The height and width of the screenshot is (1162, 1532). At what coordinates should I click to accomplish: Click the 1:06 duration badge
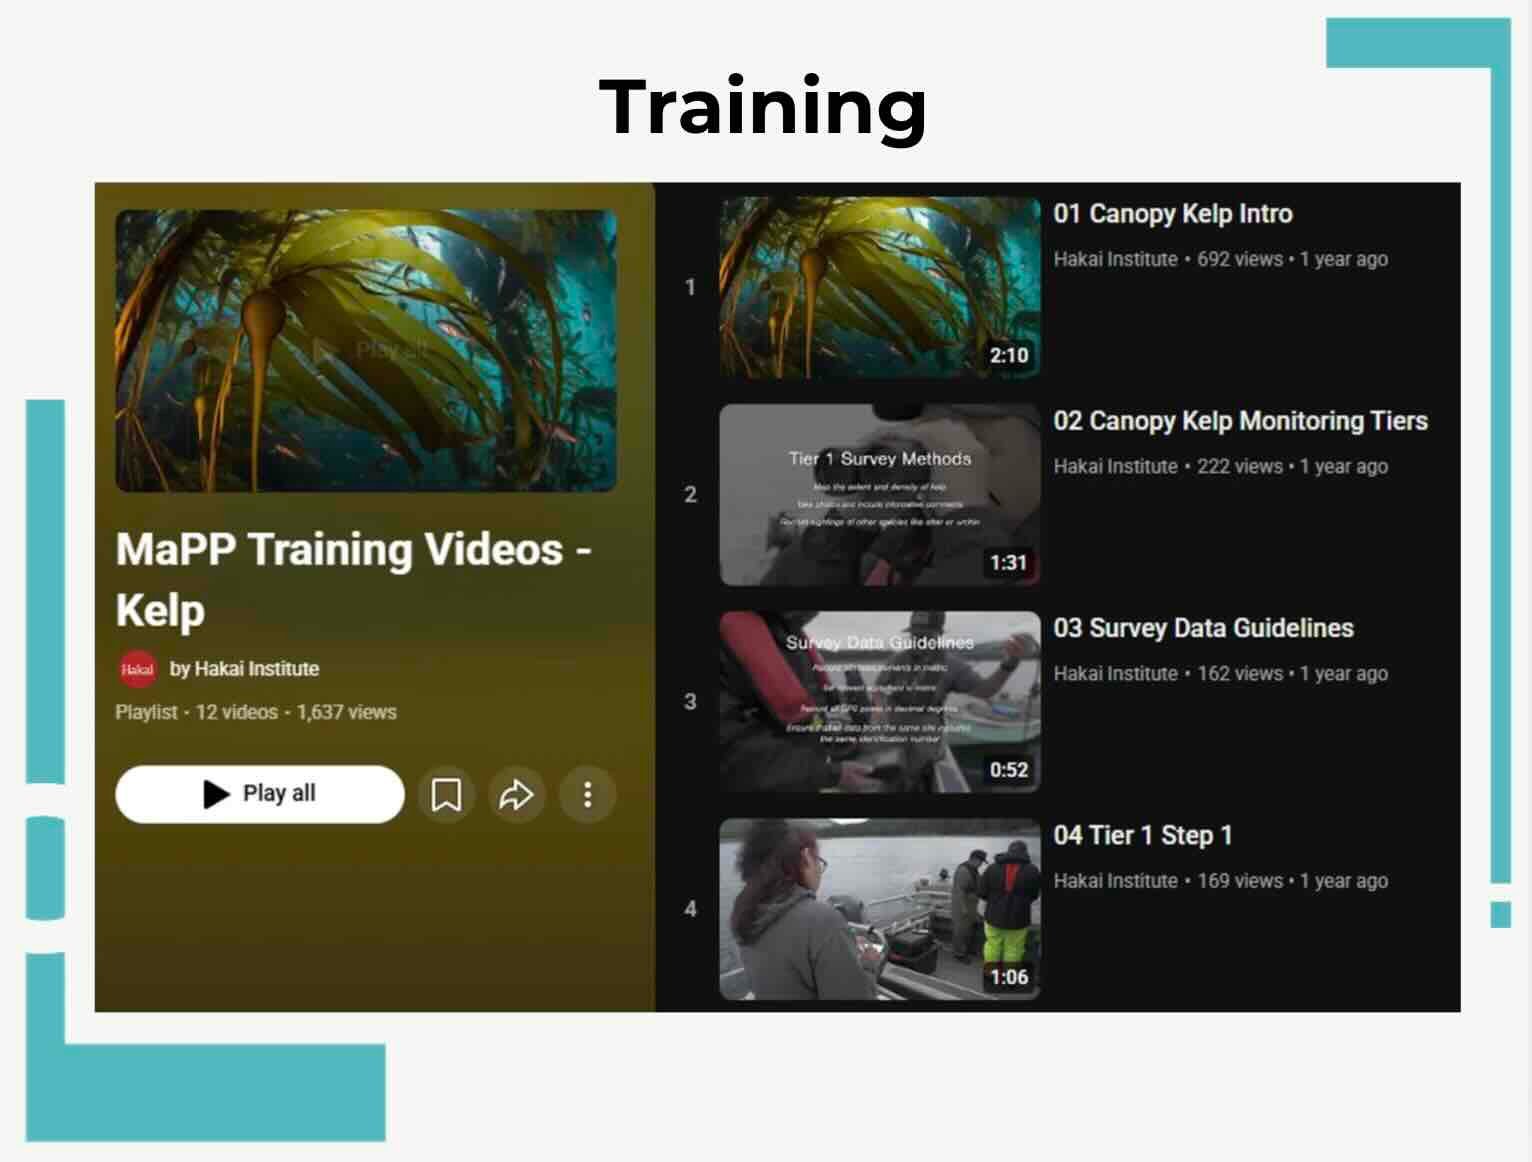(1009, 977)
